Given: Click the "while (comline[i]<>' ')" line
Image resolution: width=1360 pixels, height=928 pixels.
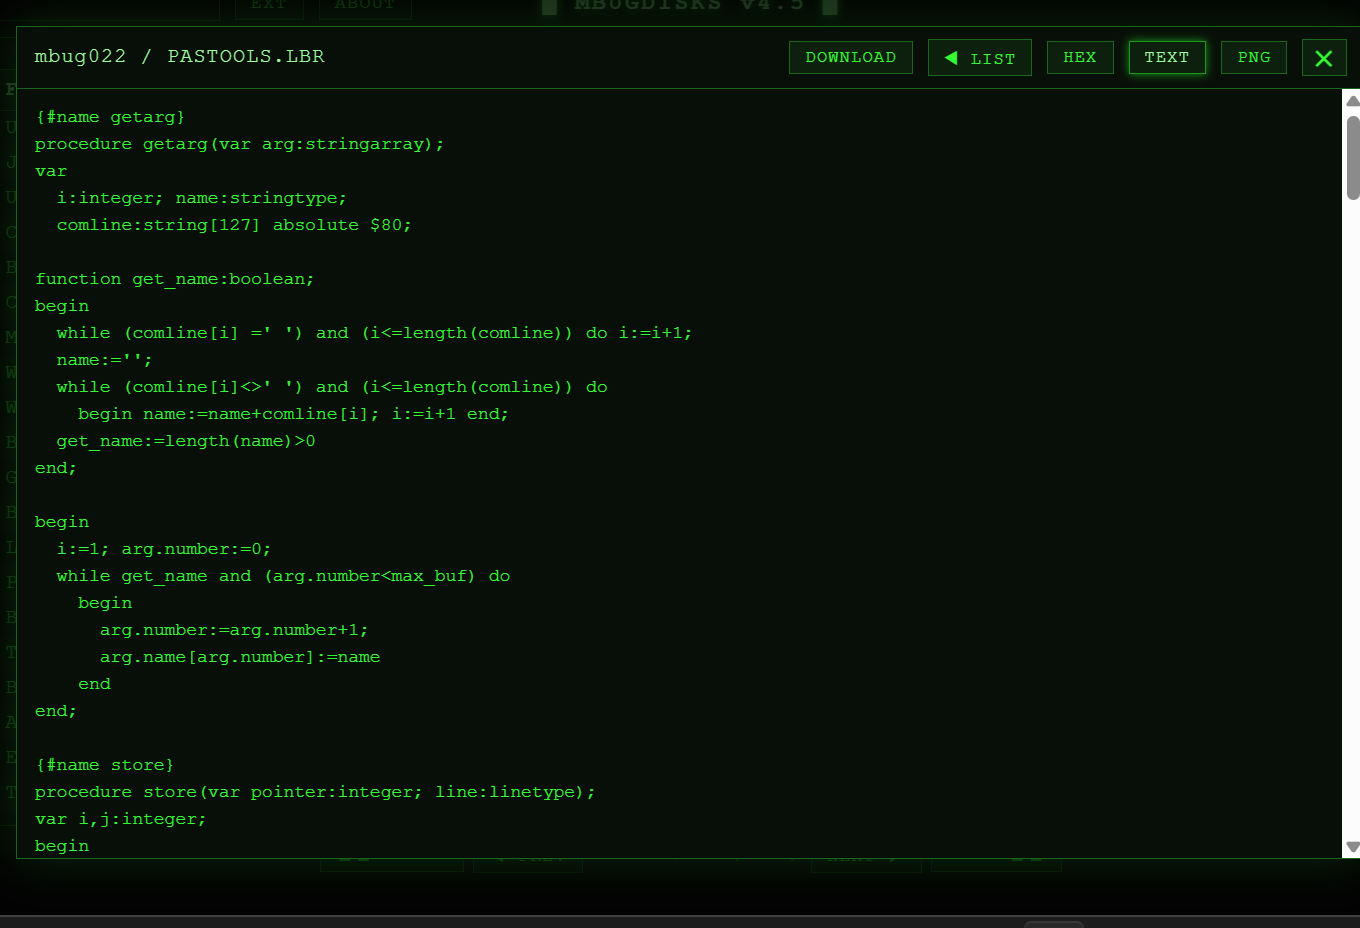Looking at the screenshot, I should (332, 387).
